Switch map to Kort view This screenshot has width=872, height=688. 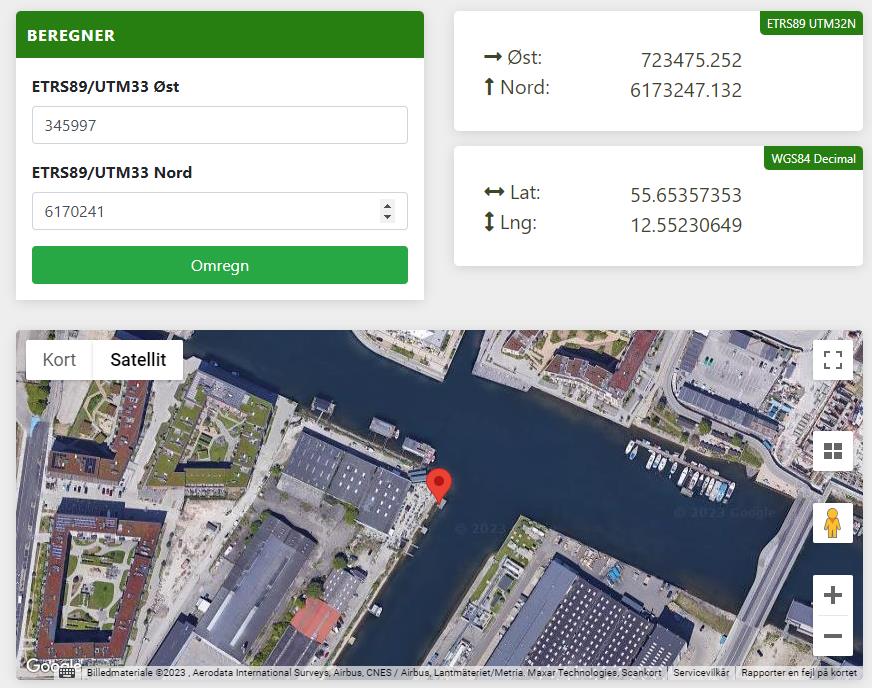[60, 360]
